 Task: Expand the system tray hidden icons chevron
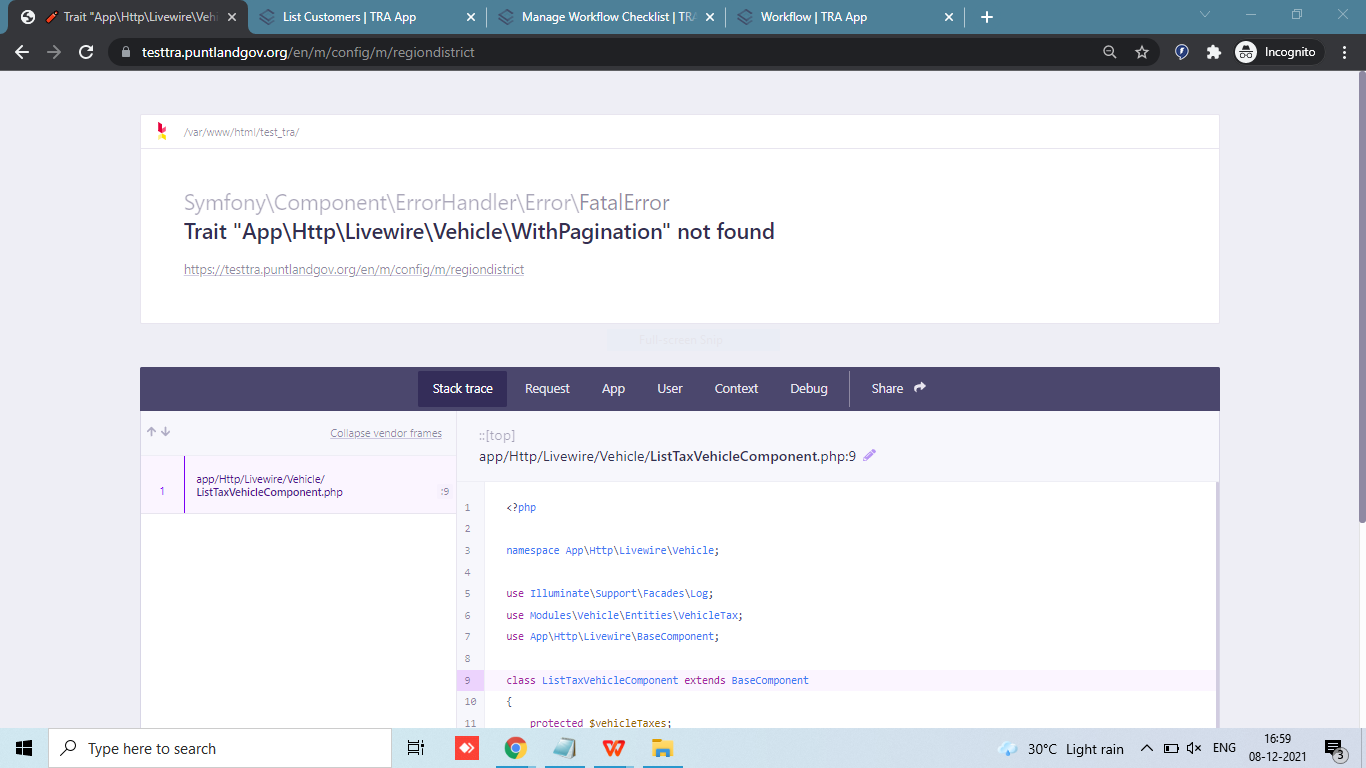point(1147,748)
